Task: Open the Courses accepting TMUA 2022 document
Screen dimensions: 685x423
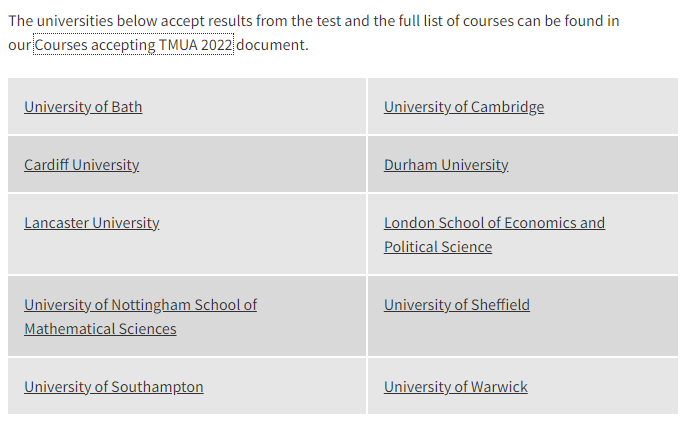Action: (133, 45)
